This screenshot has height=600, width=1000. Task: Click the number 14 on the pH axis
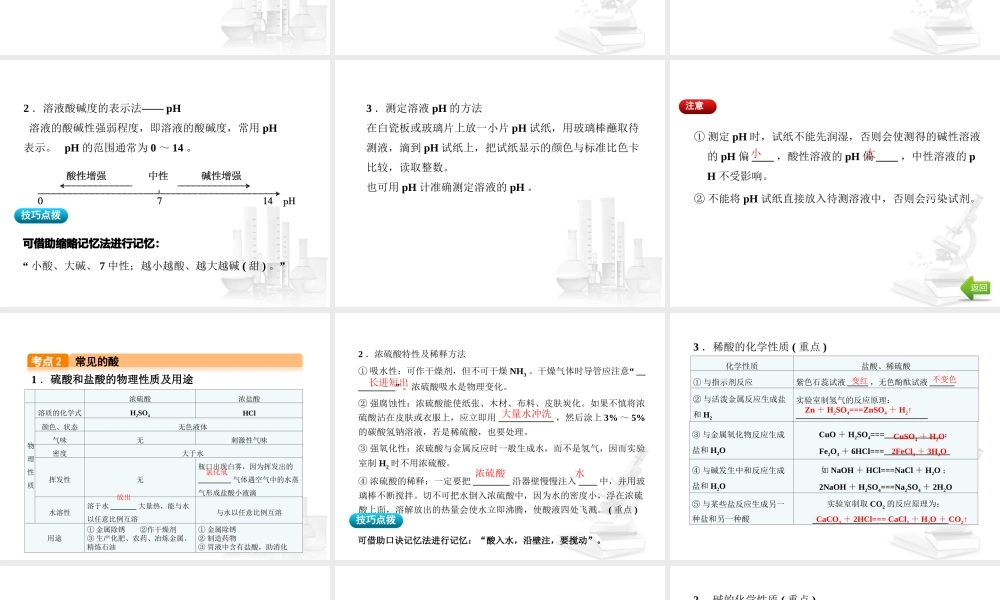(x=268, y=201)
